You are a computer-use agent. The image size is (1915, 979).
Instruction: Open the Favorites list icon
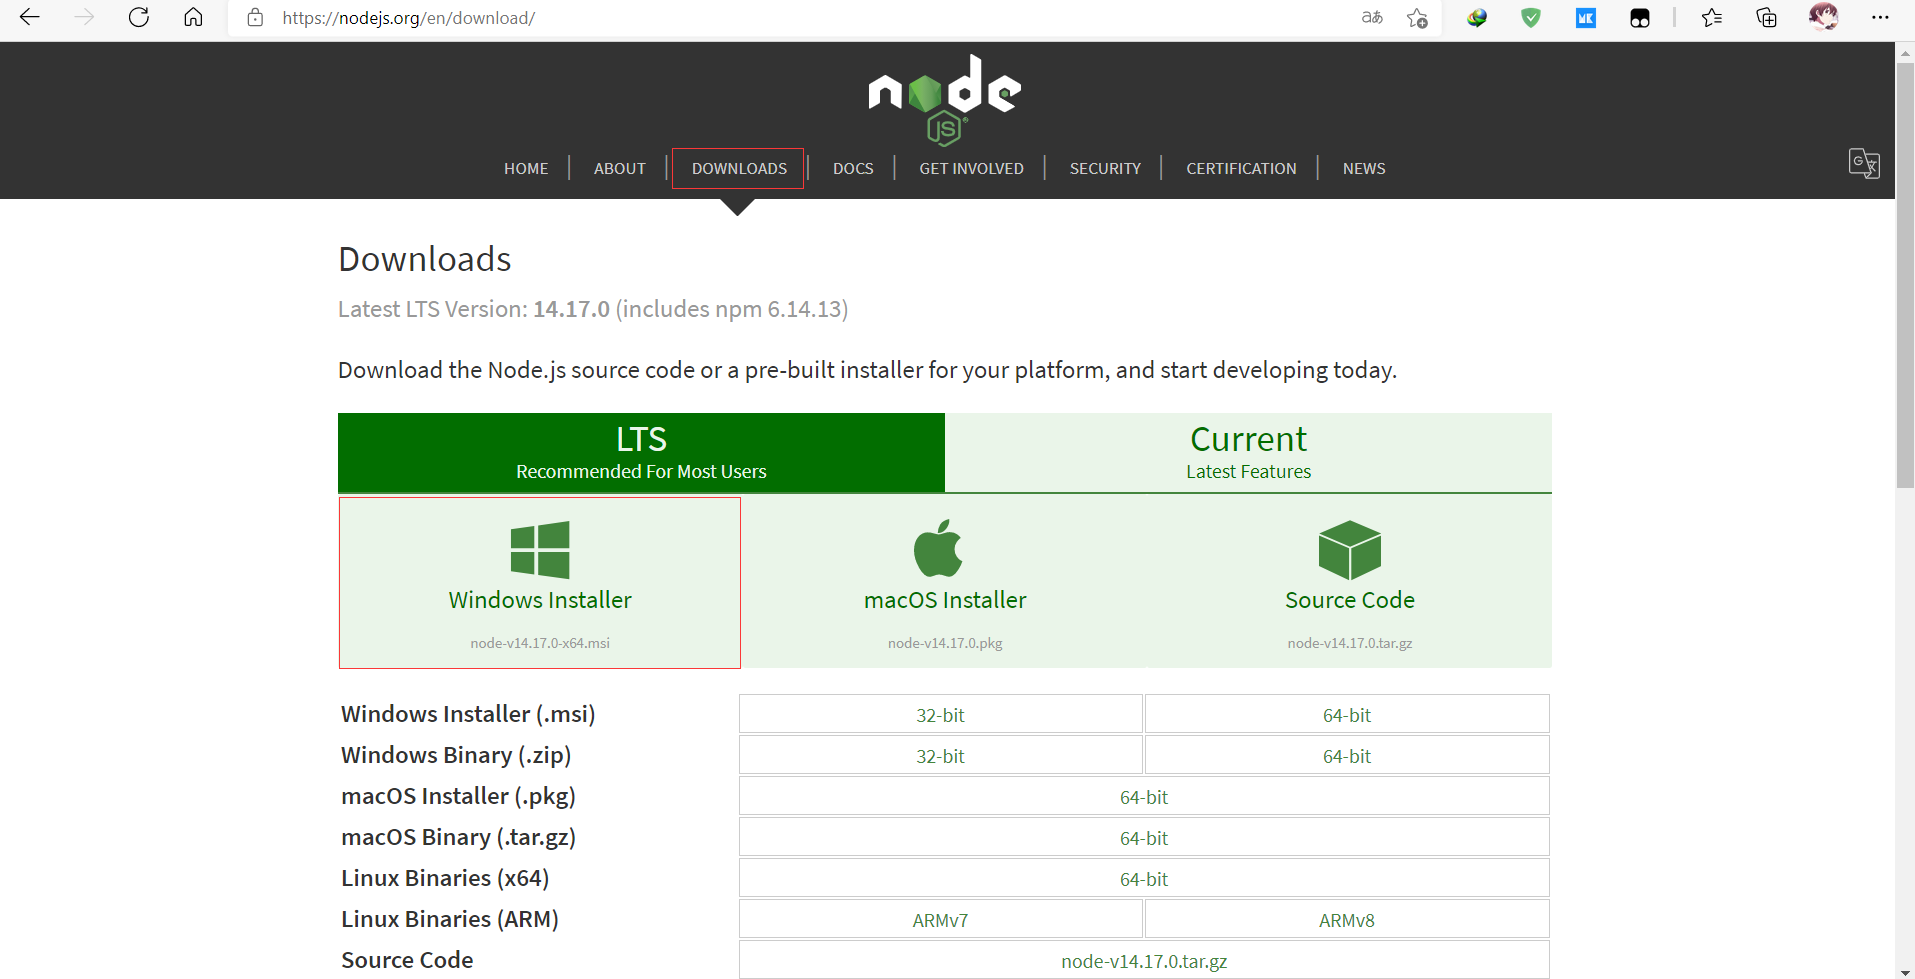pos(1712,18)
